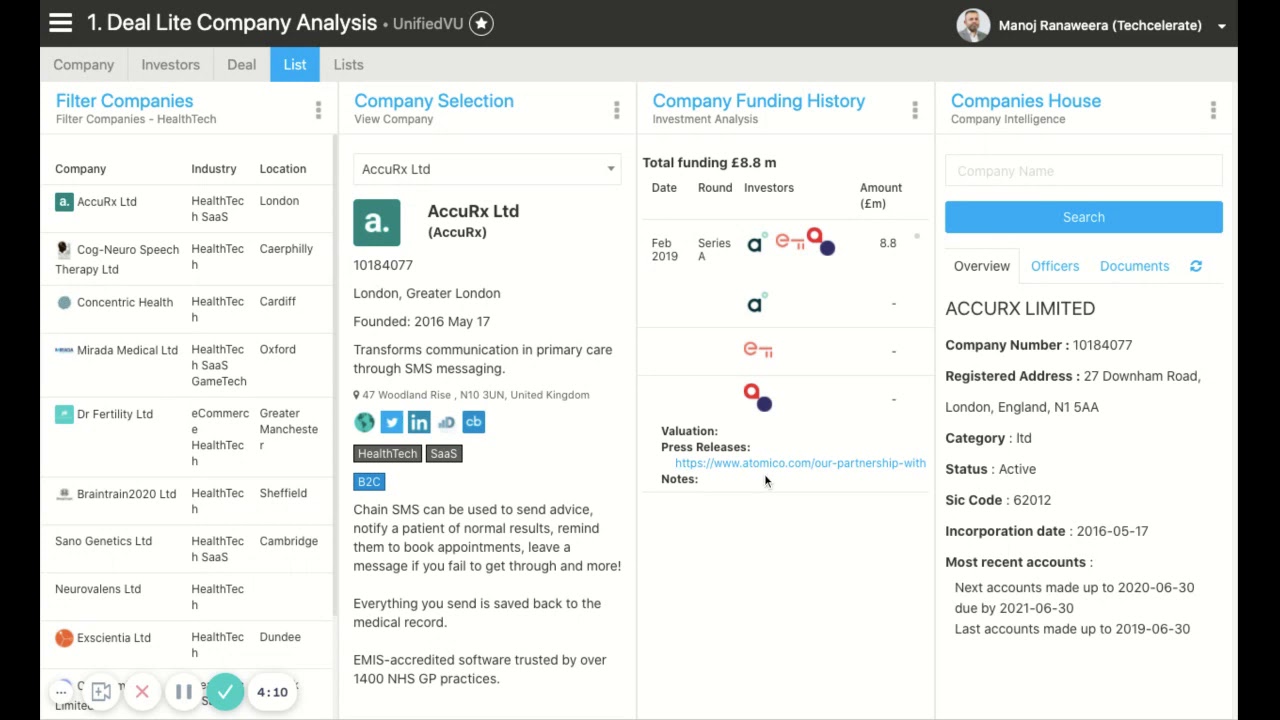Switch to the Investors tab
The image size is (1280, 720).
[x=170, y=64]
